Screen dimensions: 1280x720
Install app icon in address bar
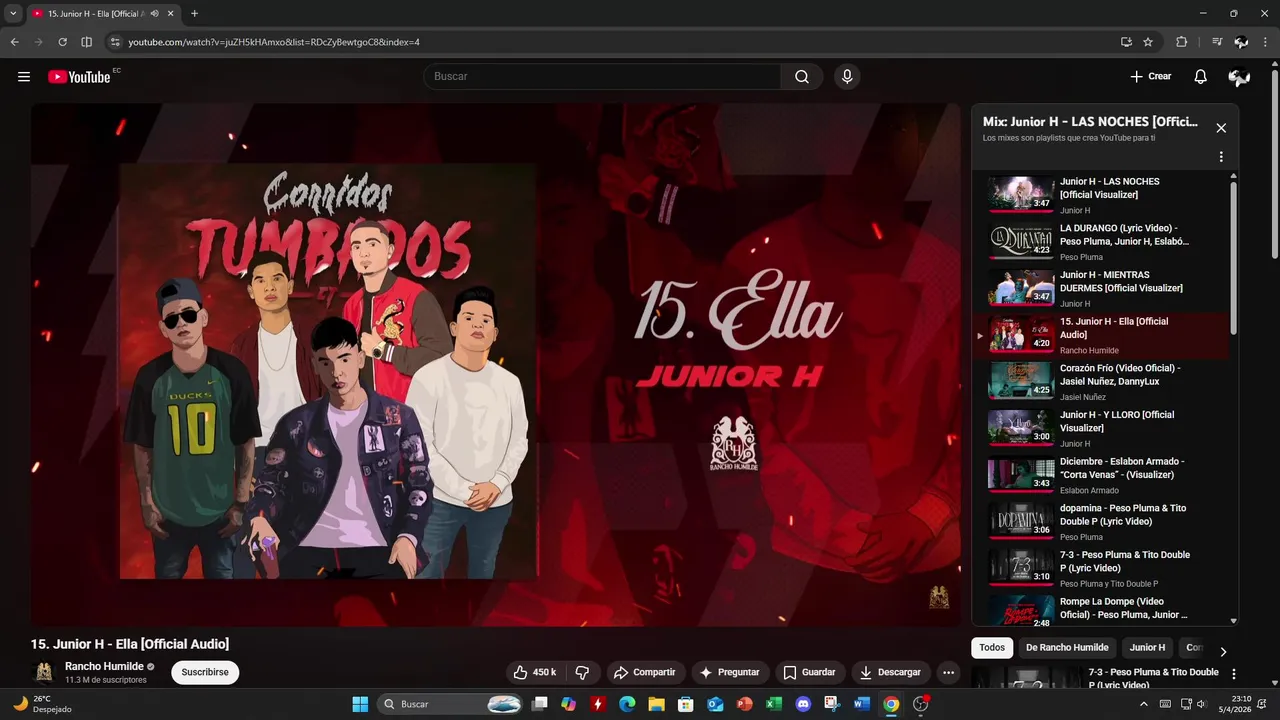pyautogui.click(x=1126, y=42)
